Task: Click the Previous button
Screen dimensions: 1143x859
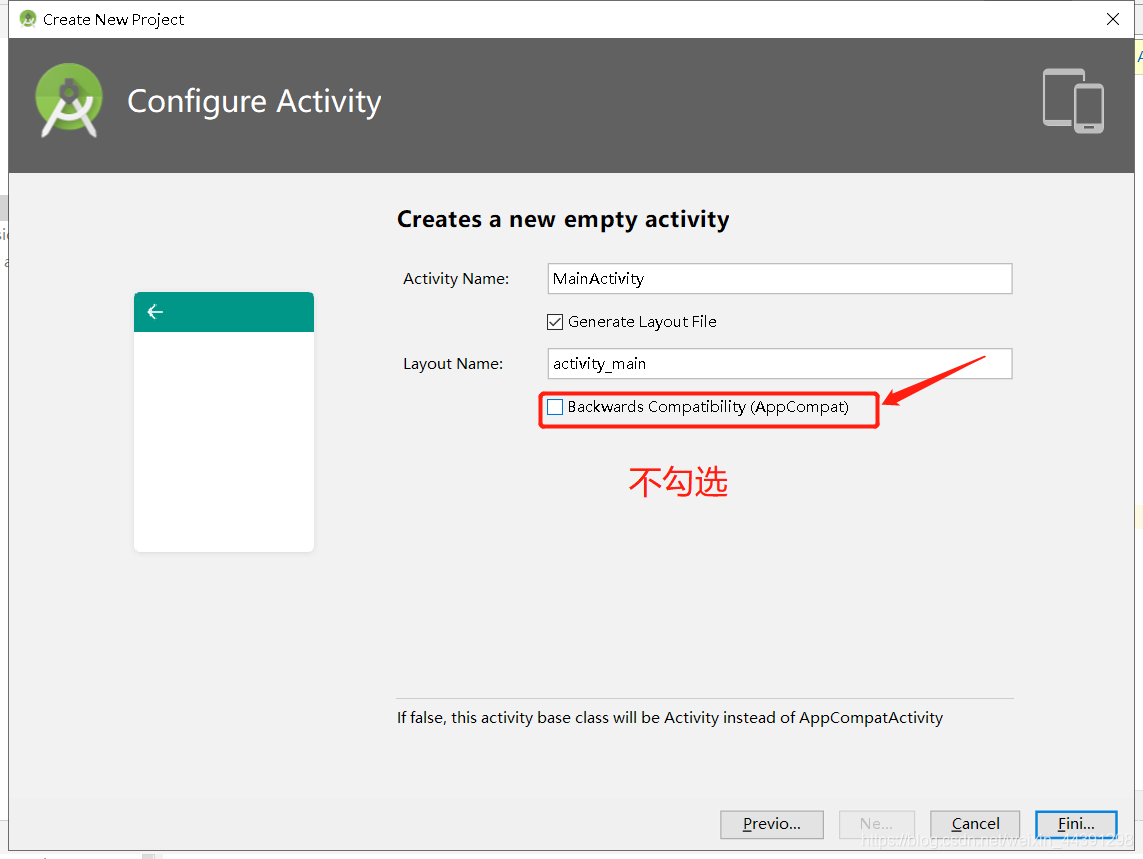Action: click(771, 823)
